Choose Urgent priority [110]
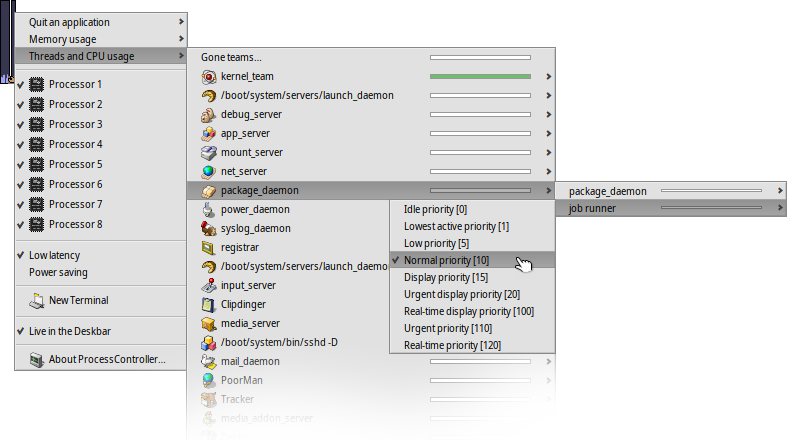The image size is (787, 440). (472, 329)
